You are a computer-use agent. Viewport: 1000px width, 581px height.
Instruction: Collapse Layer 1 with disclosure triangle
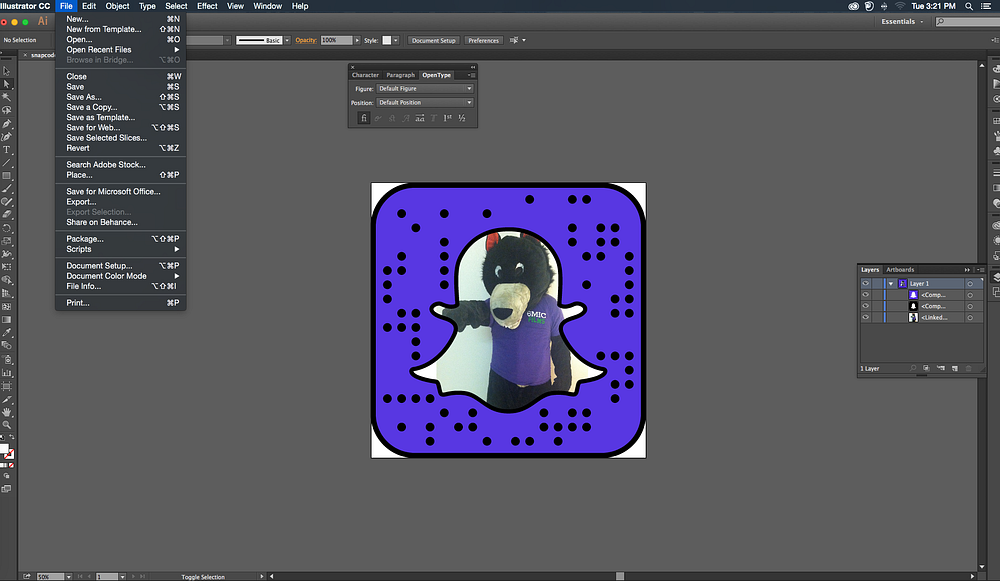891,284
